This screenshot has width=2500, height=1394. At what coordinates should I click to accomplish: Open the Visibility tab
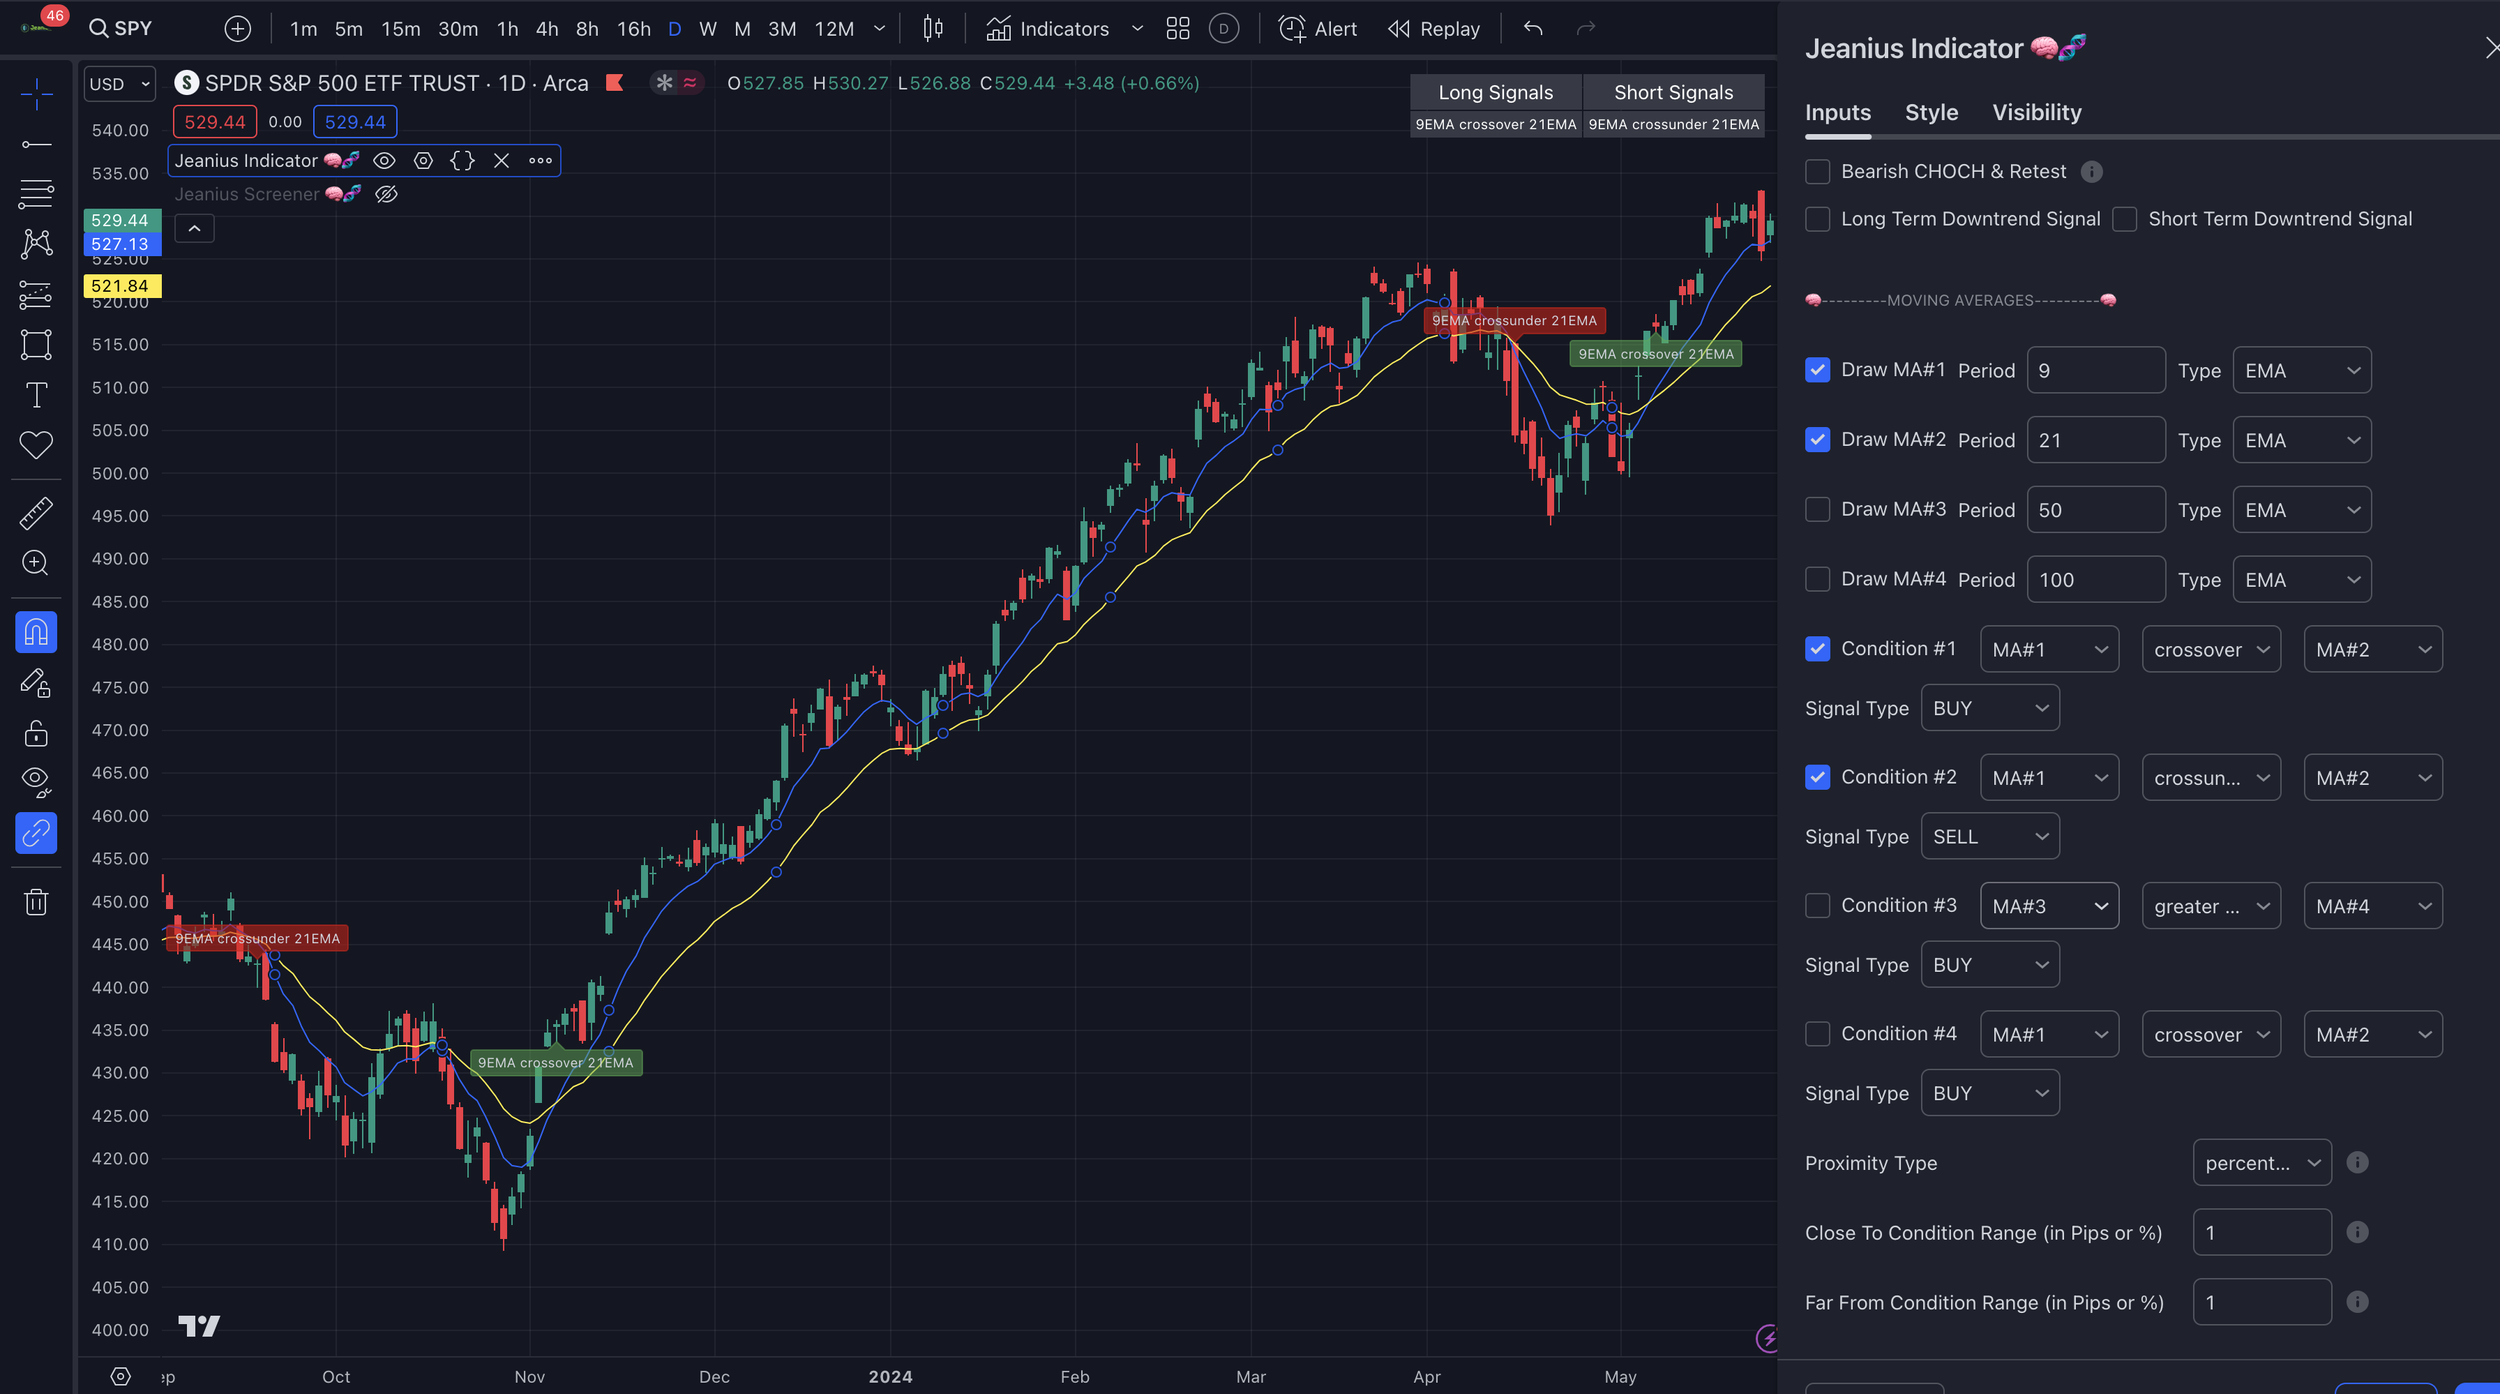point(2036,113)
